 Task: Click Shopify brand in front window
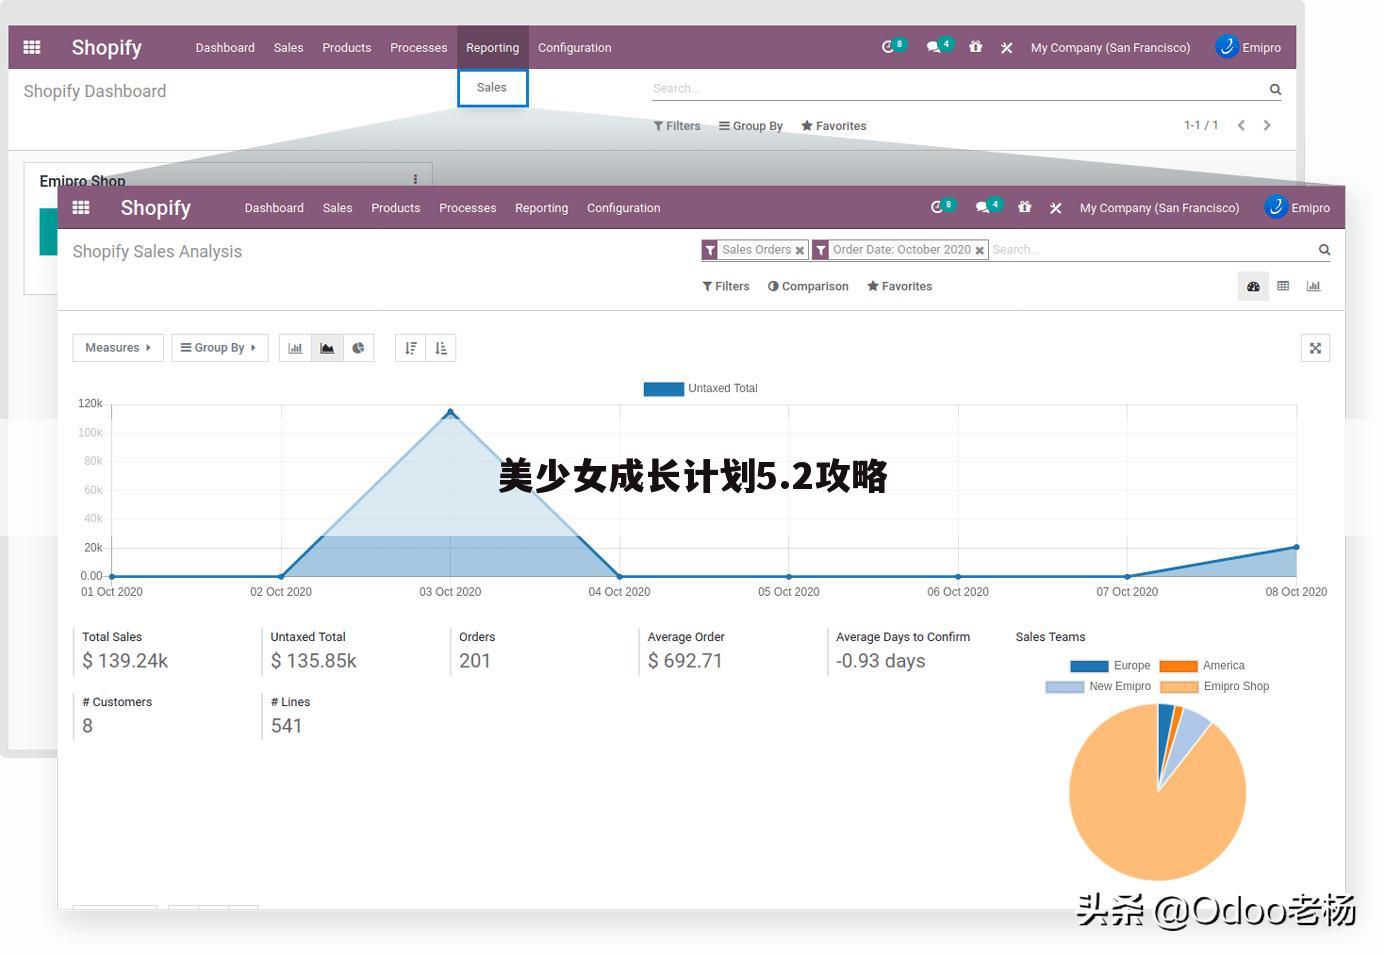155,208
